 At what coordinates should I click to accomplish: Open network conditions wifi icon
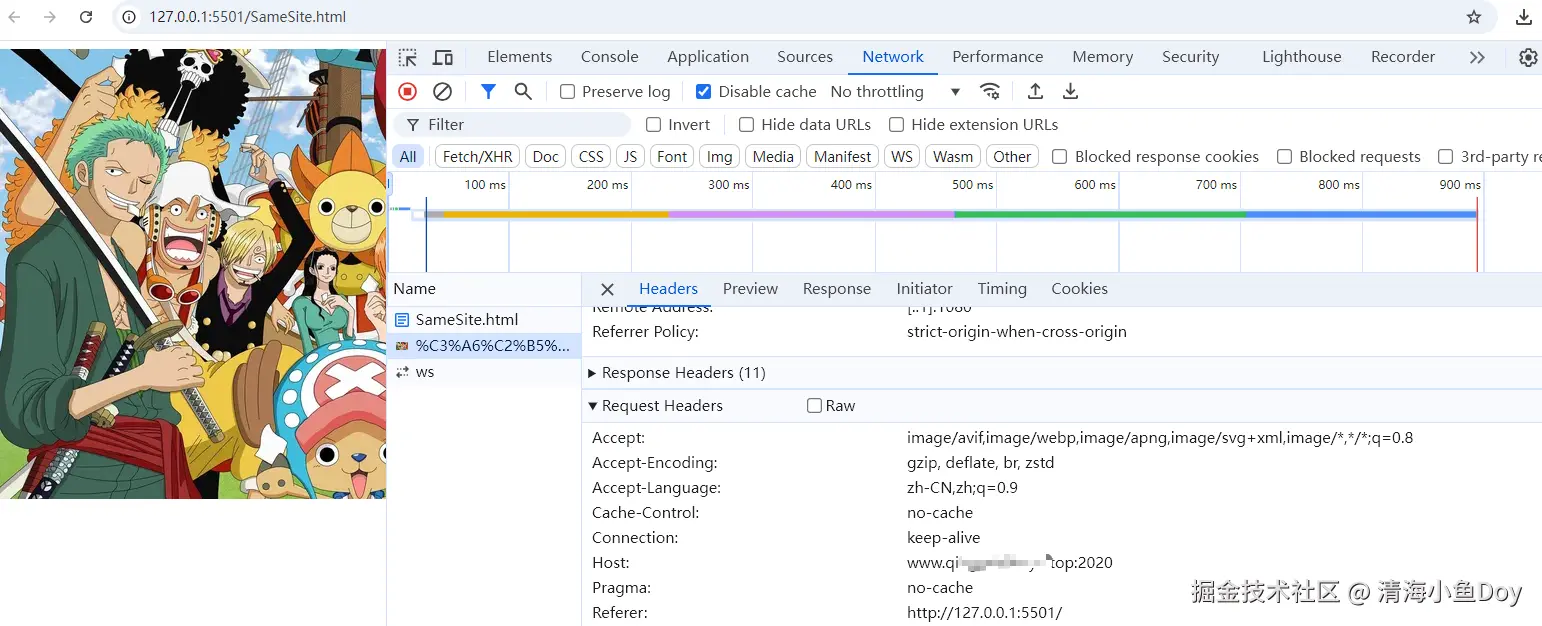click(x=990, y=91)
